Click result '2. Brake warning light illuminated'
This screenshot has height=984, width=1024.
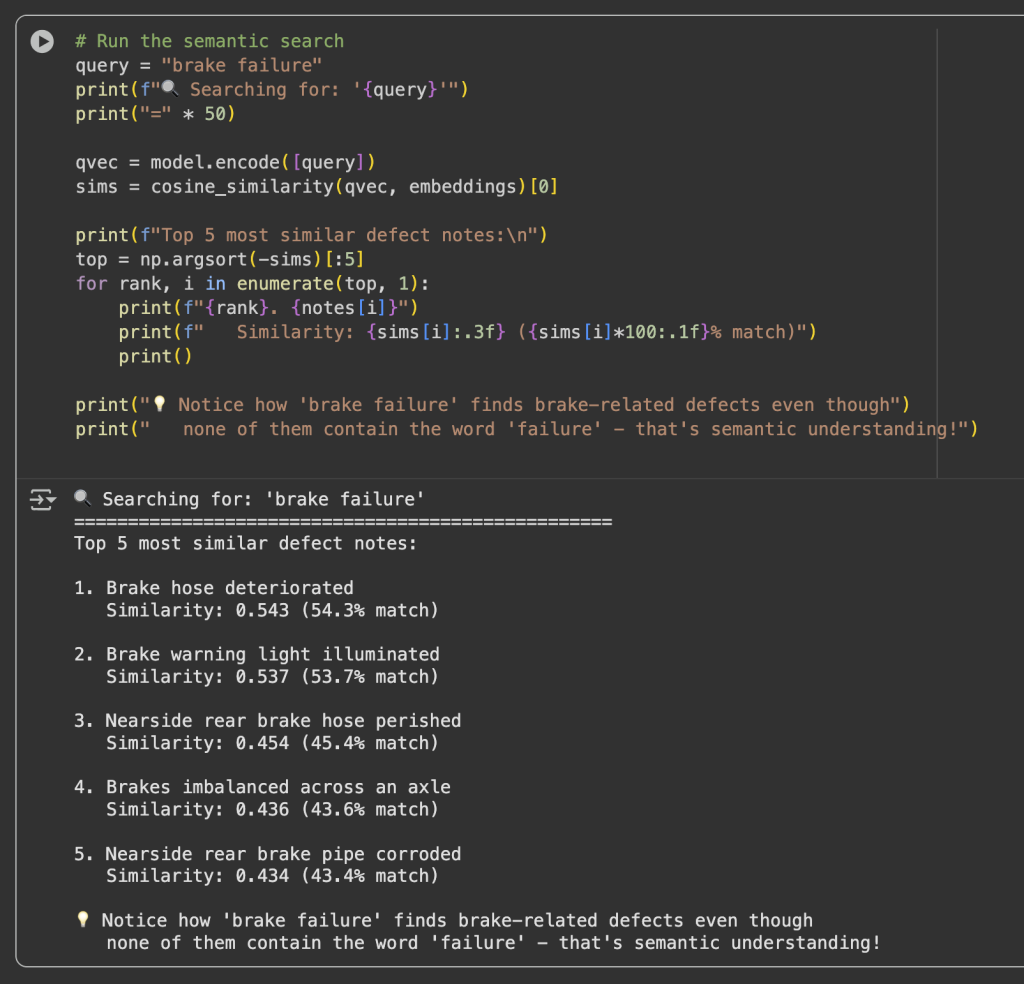pyautogui.click(x=257, y=654)
